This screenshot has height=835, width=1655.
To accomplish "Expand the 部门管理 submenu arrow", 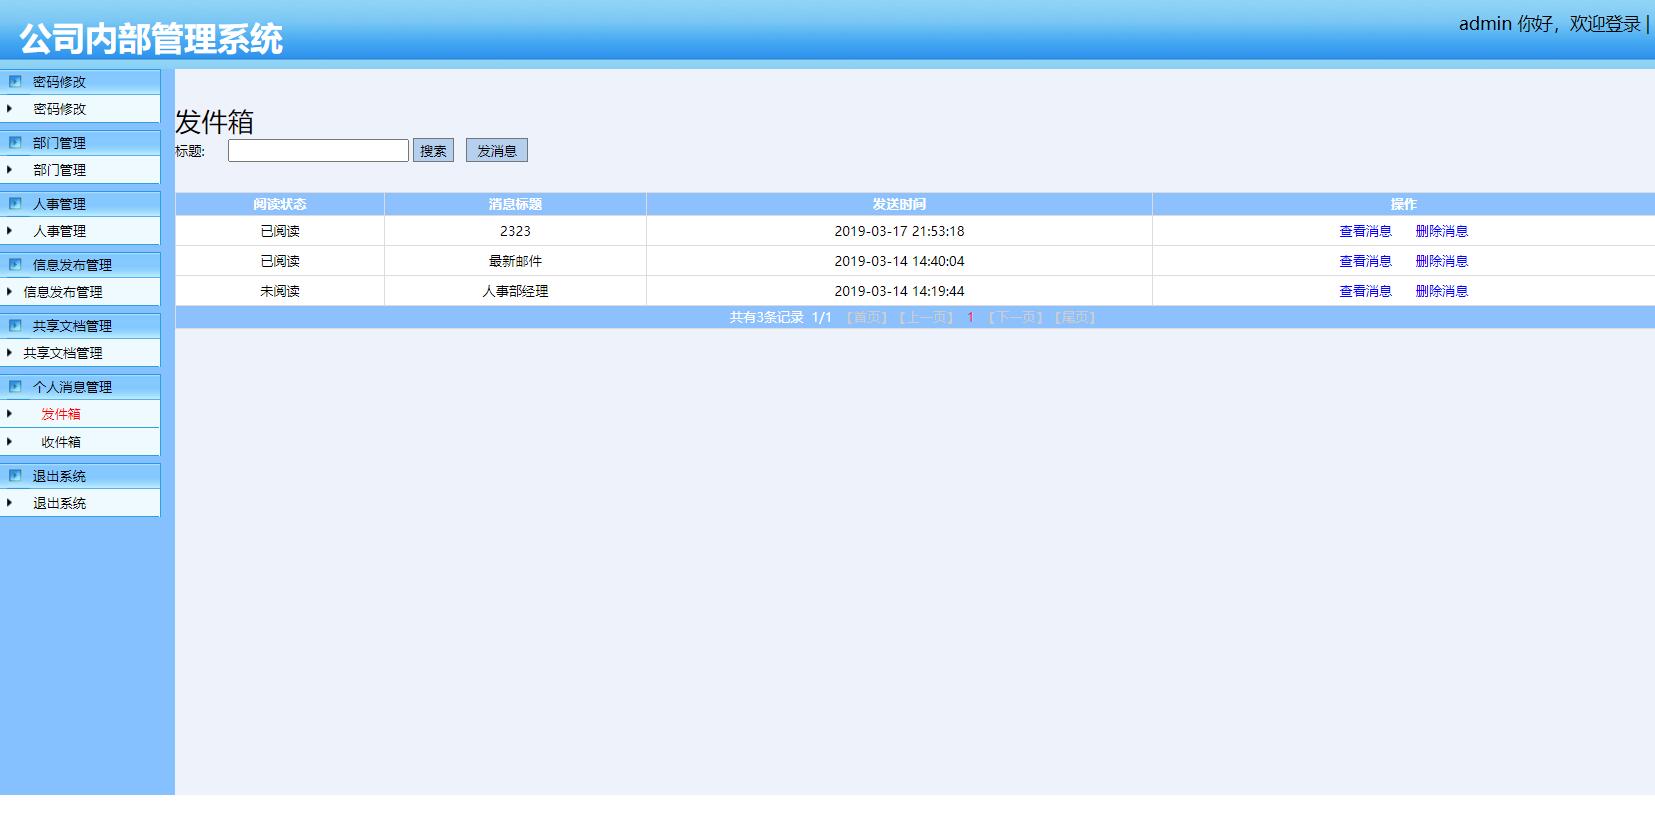I will [x=10, y=170].
